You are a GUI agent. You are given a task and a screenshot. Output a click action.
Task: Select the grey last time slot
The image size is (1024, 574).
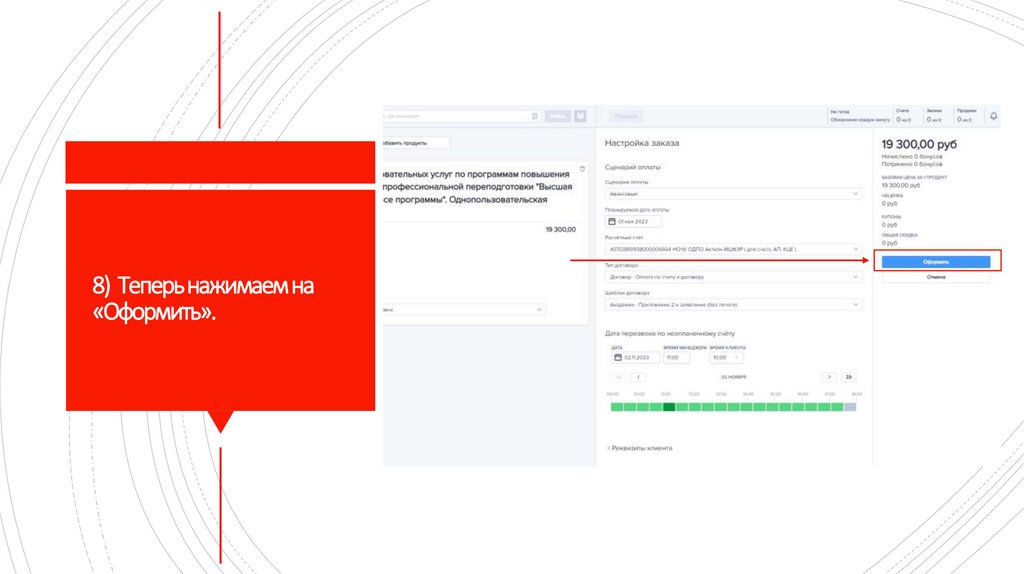pos(850,407)
